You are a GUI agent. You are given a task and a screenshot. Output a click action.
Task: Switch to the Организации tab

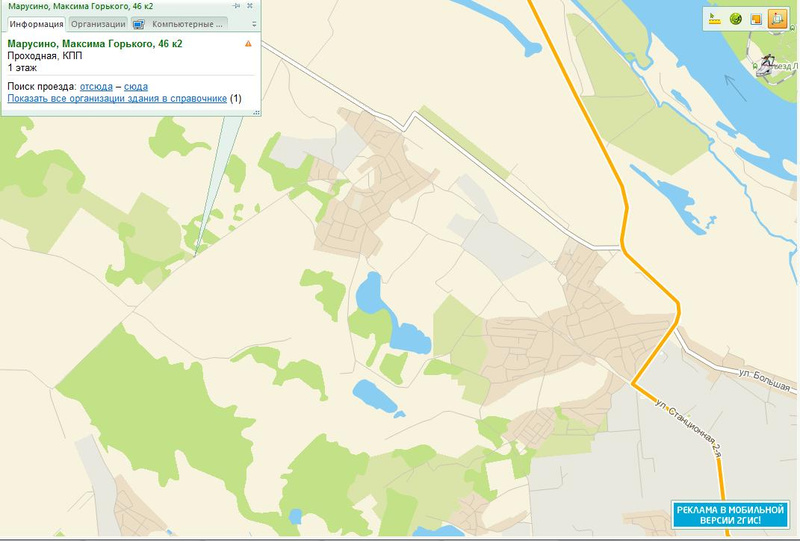coord(98,24)
